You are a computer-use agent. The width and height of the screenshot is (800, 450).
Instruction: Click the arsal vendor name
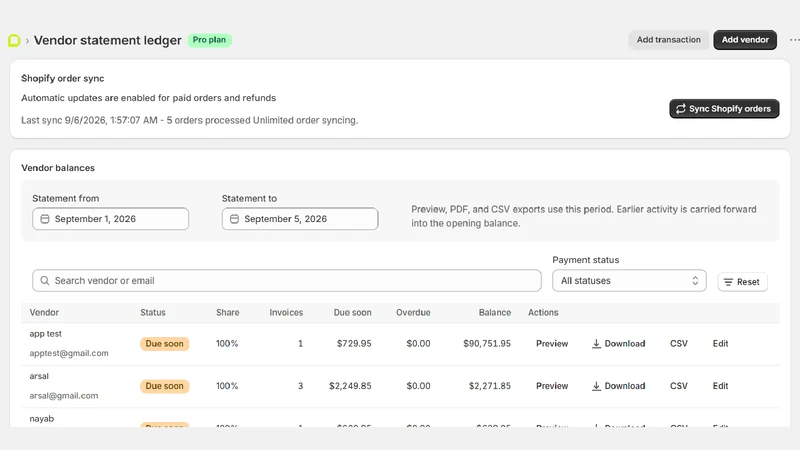tap(39, 376)
